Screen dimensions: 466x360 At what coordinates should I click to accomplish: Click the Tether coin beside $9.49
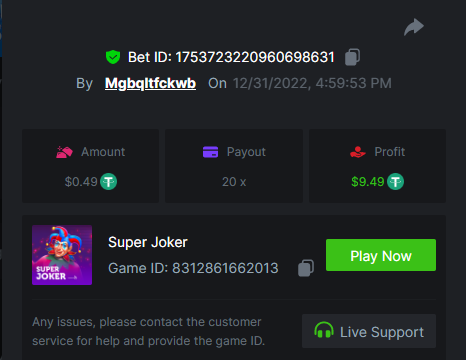[x=395, y=182]
